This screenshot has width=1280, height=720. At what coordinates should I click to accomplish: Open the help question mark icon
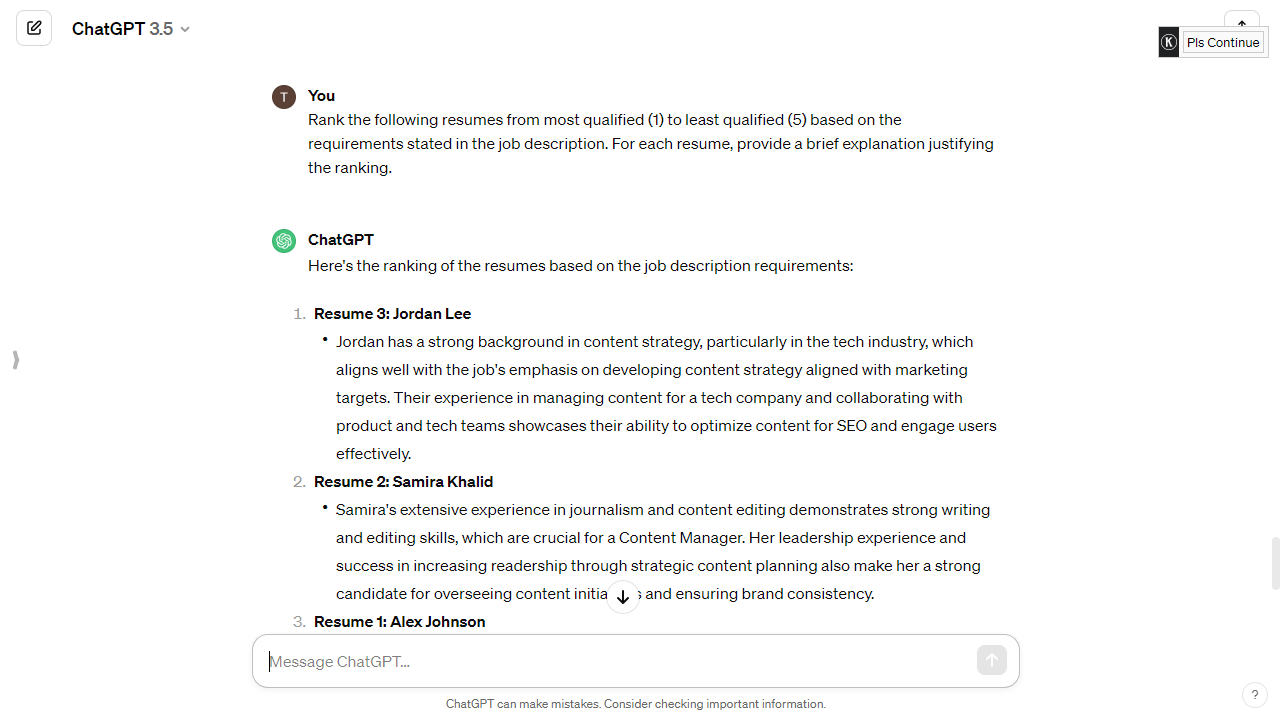coord(1255,694)
